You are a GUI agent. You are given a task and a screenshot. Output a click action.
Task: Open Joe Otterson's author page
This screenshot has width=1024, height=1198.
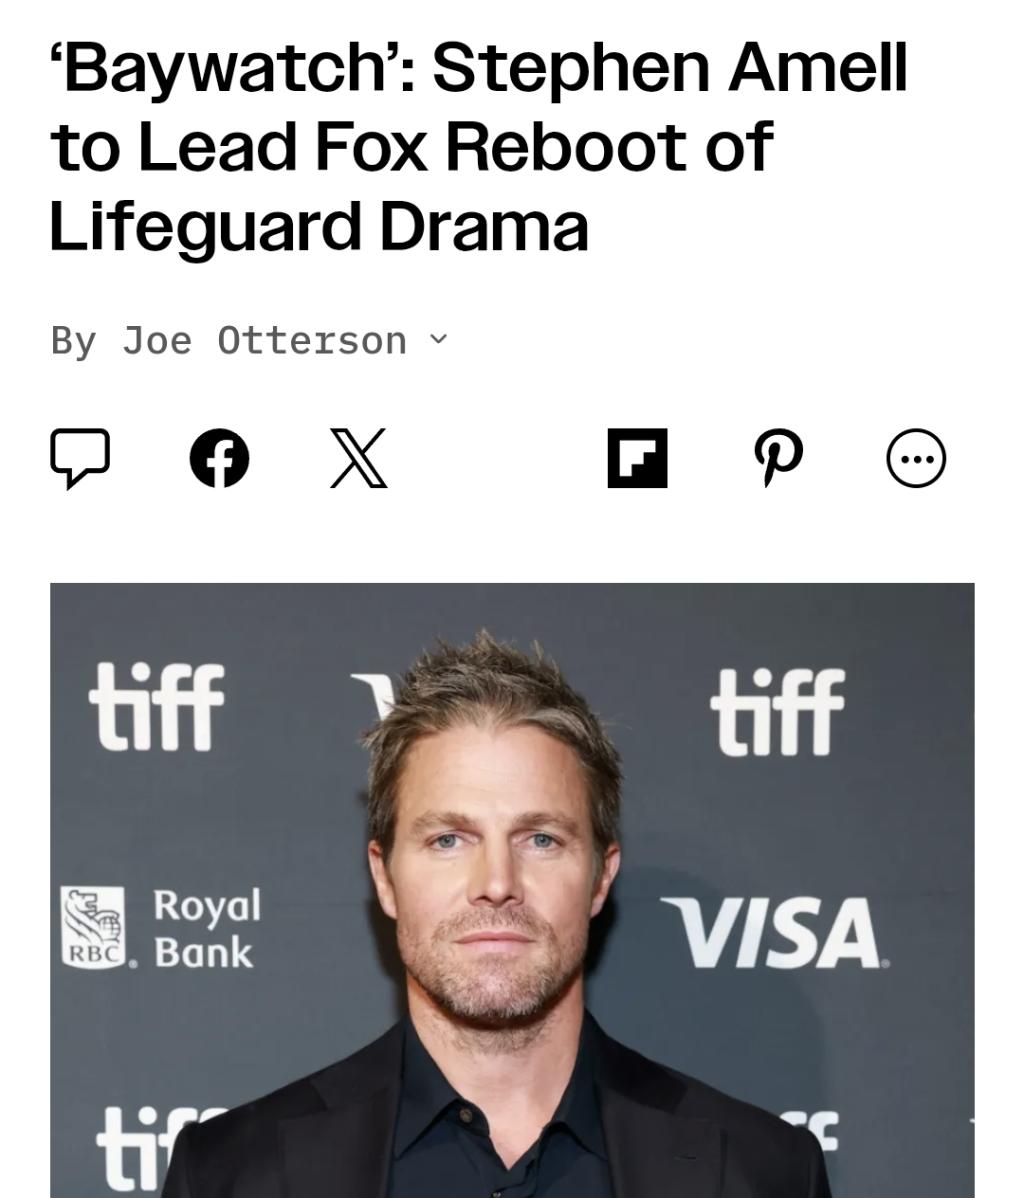tap(264, 340)
